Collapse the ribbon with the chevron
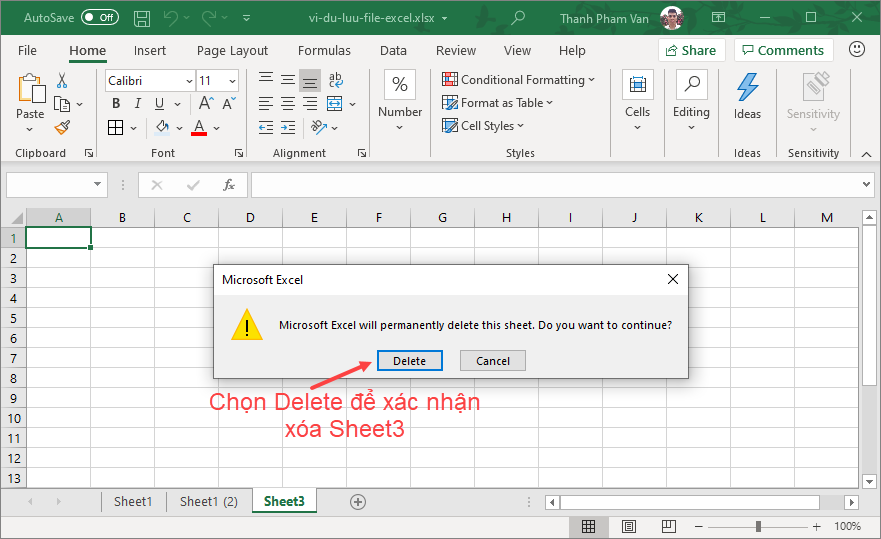Image resolution: width=881 pixels, height=539 pixels. (866, 153)
